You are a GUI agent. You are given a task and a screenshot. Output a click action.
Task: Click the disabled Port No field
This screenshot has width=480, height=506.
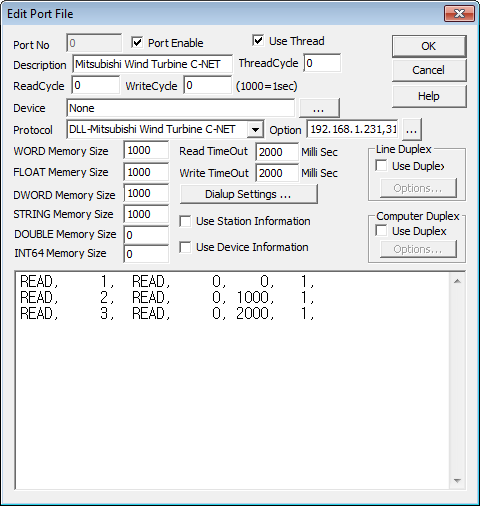point(94,43)
